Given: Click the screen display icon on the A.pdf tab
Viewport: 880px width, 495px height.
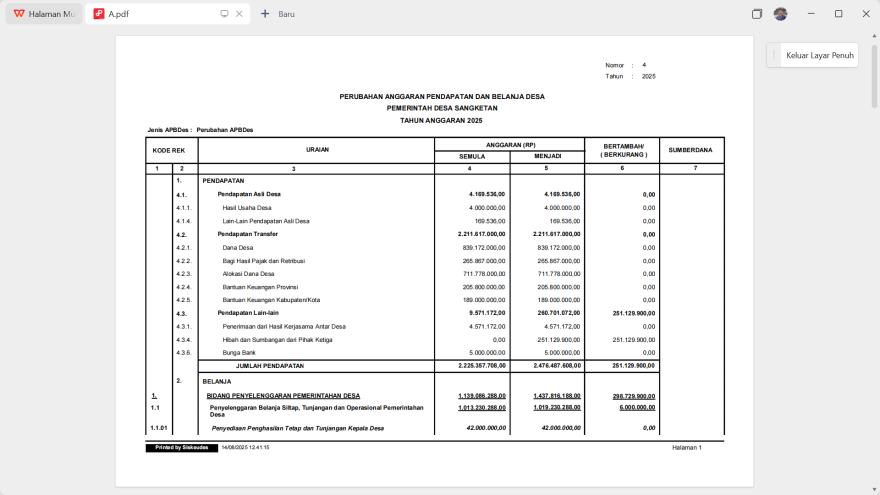Looking at the screenshot, I should [224, 14].
